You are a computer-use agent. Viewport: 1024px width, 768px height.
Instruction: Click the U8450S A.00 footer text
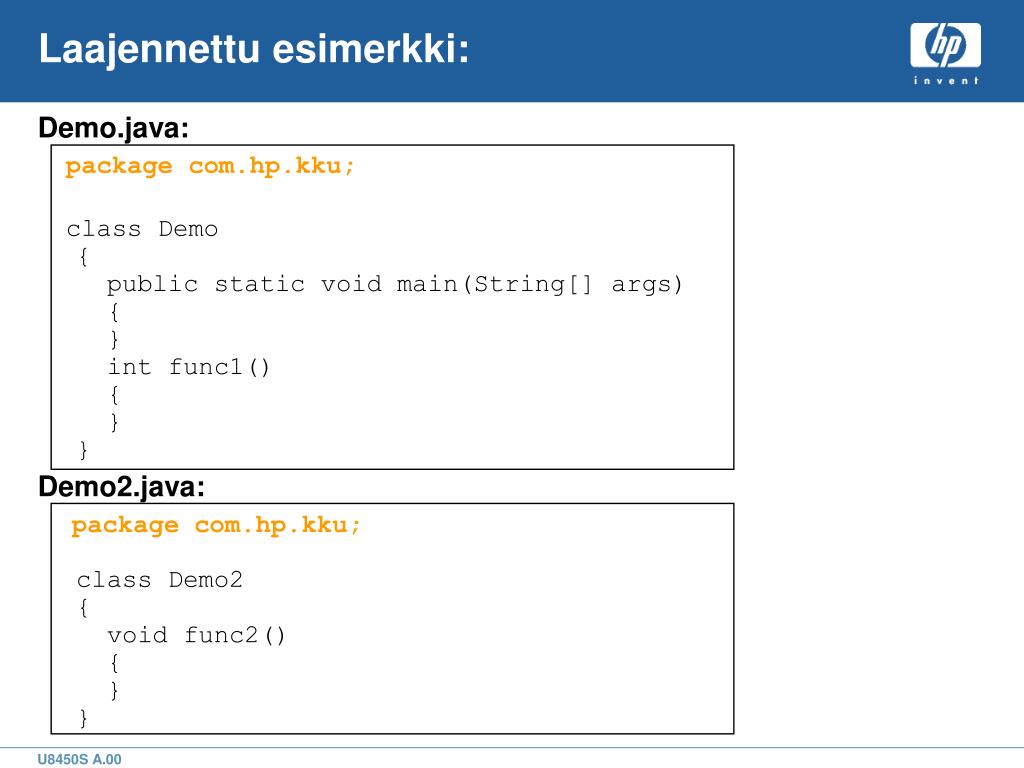pos(79,759)
